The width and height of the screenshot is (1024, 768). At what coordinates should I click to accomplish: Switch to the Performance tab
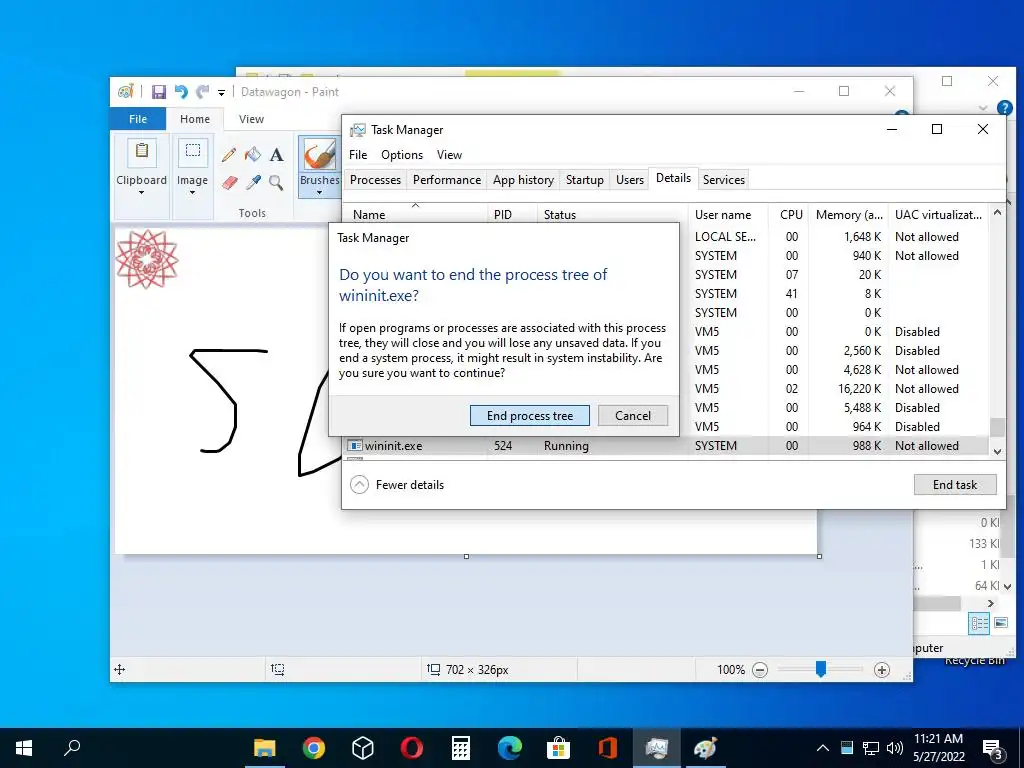click(447, 180)
